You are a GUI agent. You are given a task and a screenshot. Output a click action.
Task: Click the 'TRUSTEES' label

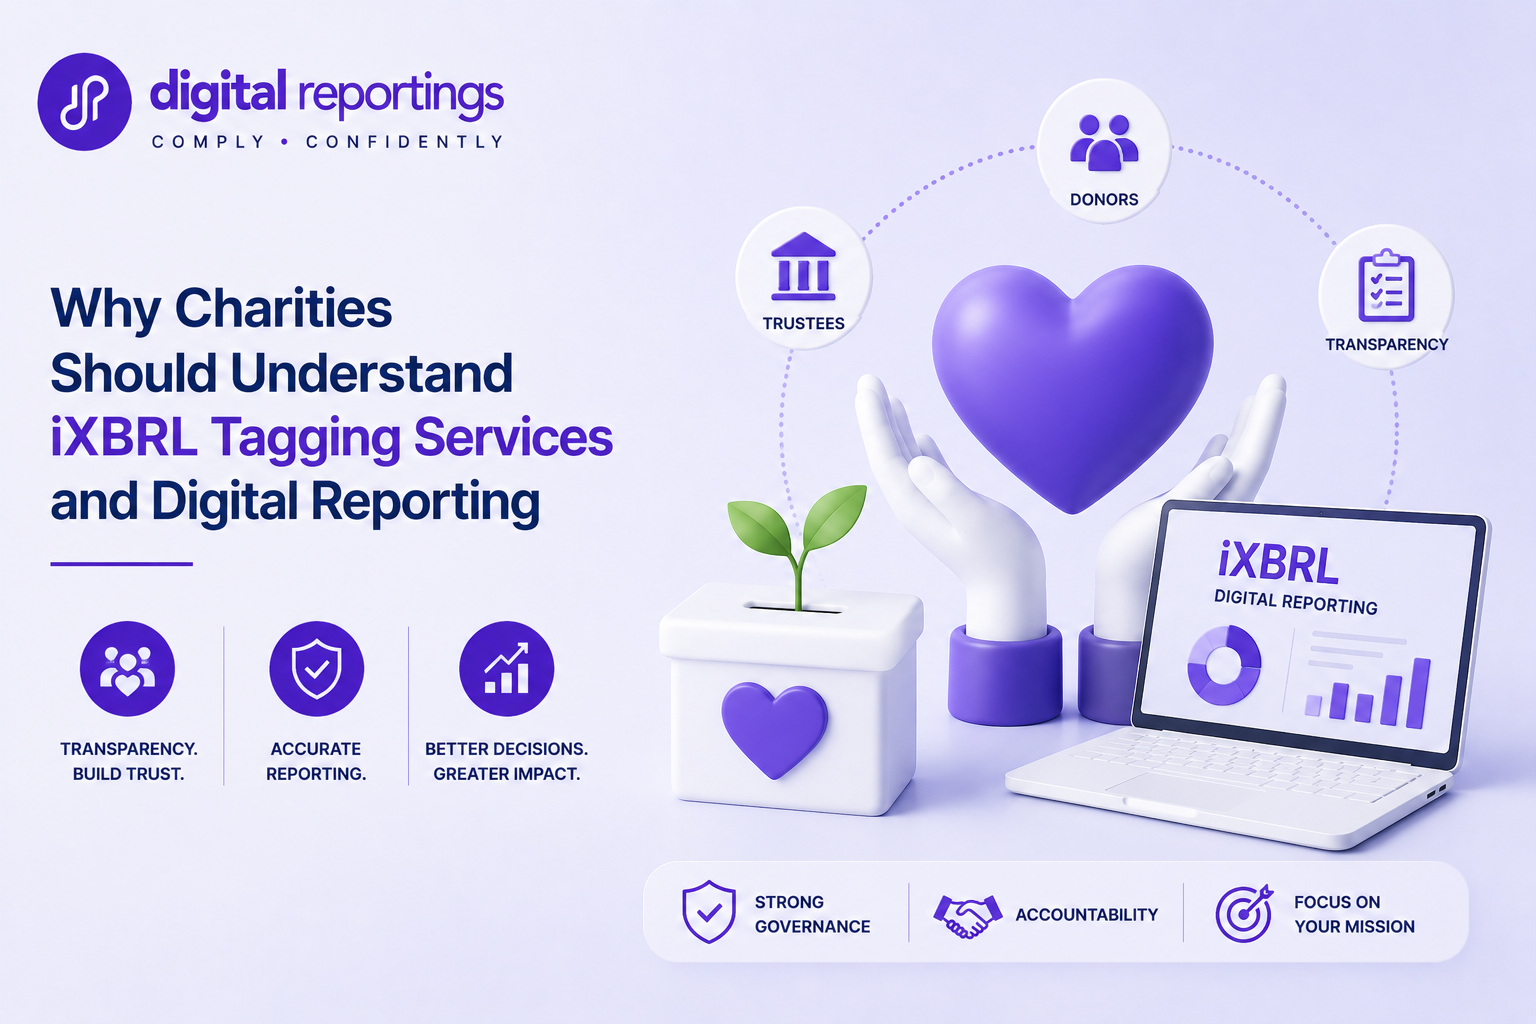pos(803,323)
